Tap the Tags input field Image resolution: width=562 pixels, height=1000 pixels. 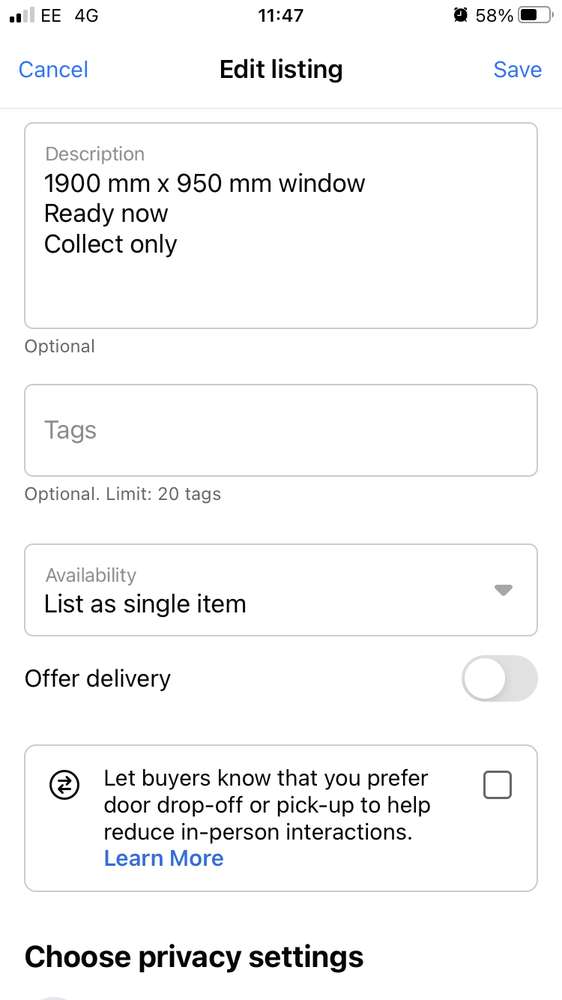click(x=281, y=430)
